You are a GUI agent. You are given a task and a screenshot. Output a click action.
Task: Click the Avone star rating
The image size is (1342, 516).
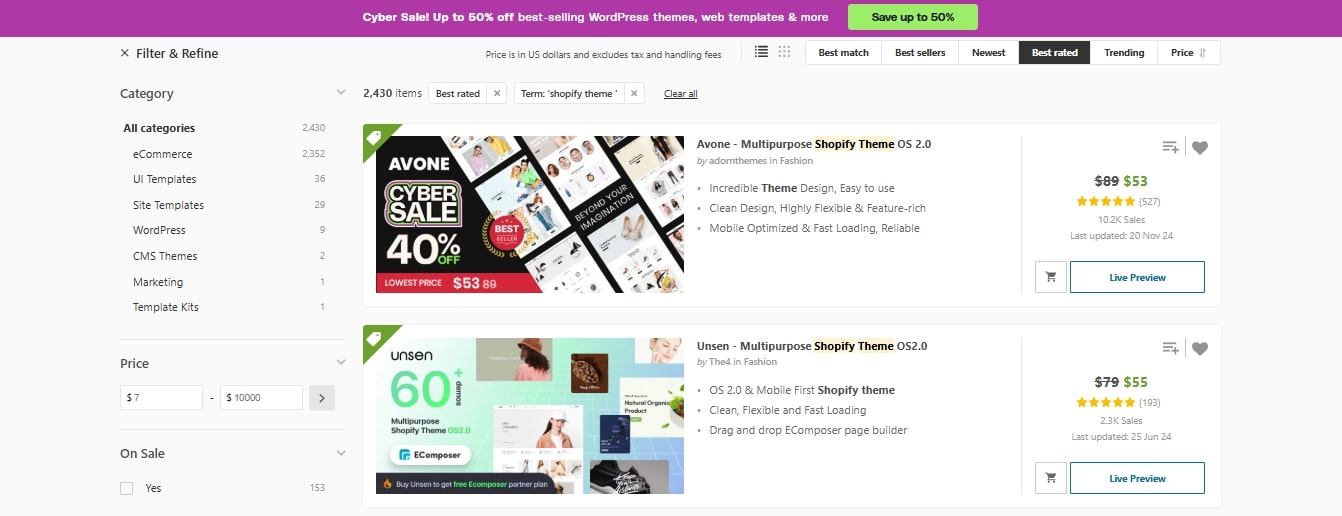(x=1105, y=201)
